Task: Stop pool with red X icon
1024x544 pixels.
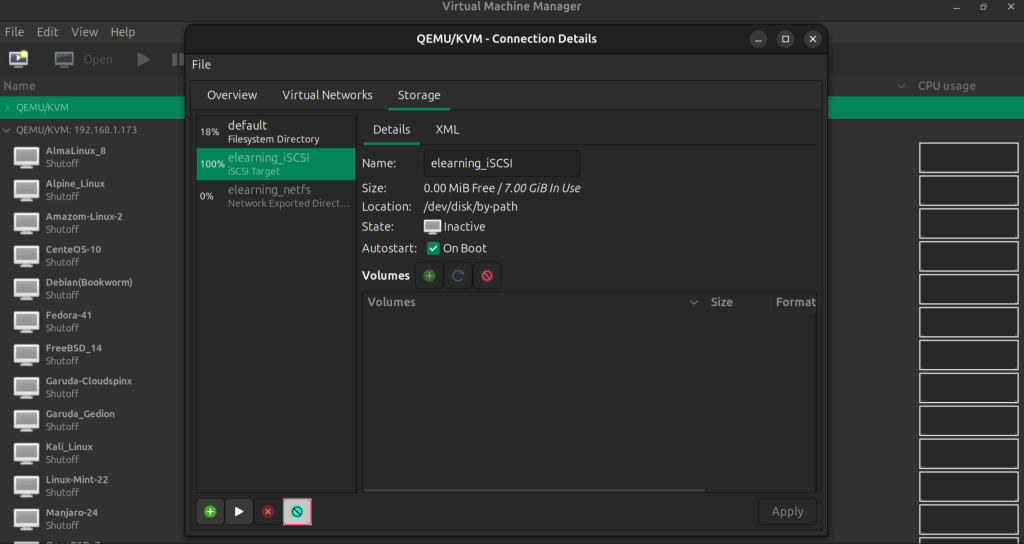Action: pyautogui.click(x=268, y=512)
